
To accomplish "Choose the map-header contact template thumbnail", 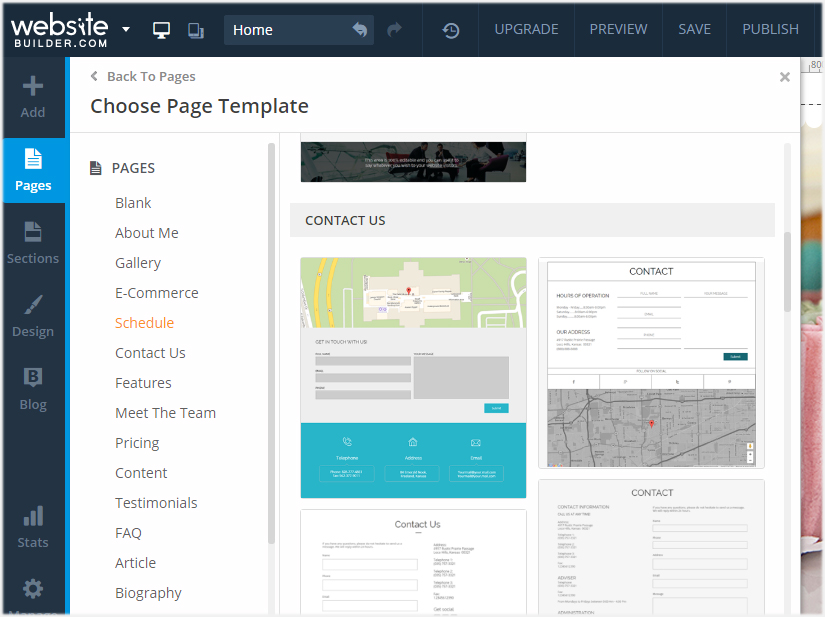I will click(413, 378).
